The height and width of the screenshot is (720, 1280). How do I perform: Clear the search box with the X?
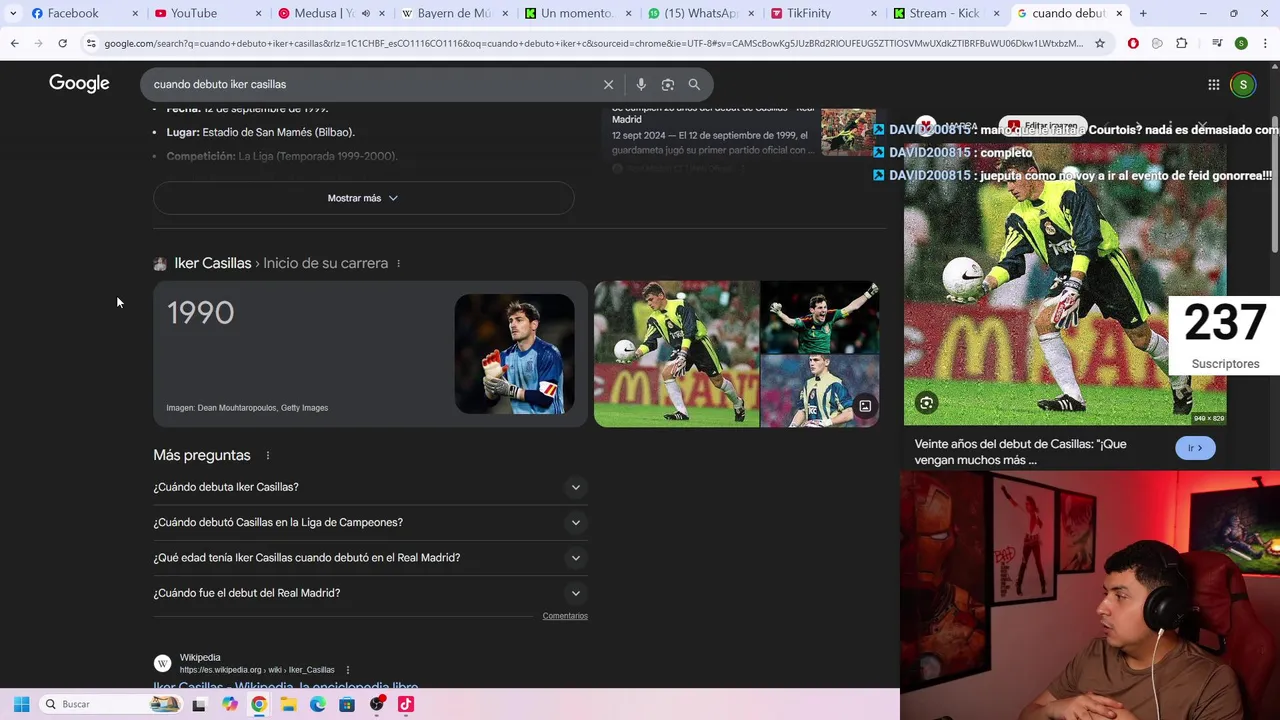(608, 84)
